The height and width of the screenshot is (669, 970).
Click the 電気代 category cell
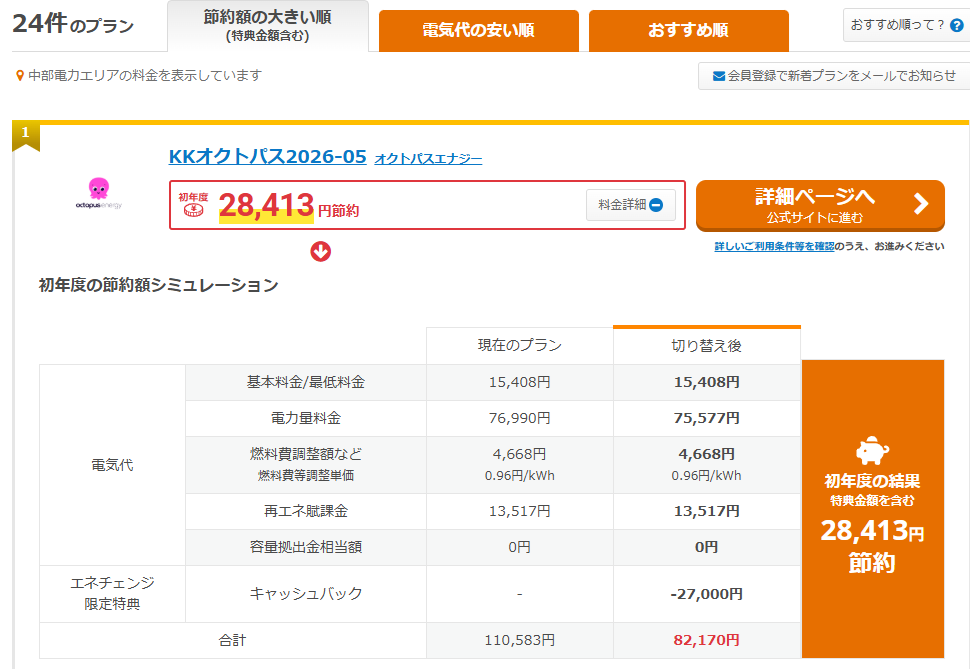[x=112, y=465]
